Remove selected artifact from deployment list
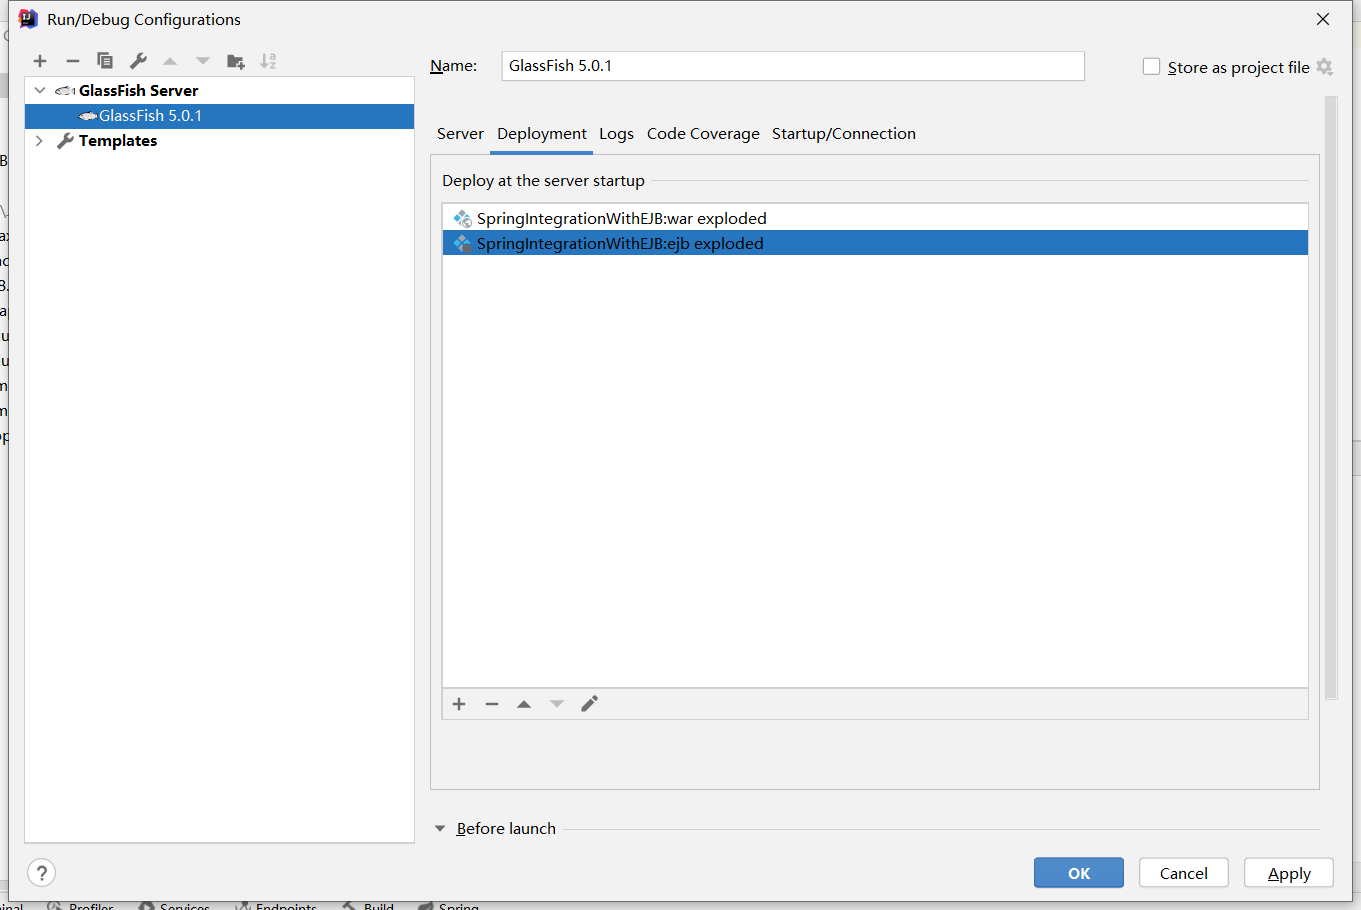Viewport: 1361px width, 910px height. point(492,704)
